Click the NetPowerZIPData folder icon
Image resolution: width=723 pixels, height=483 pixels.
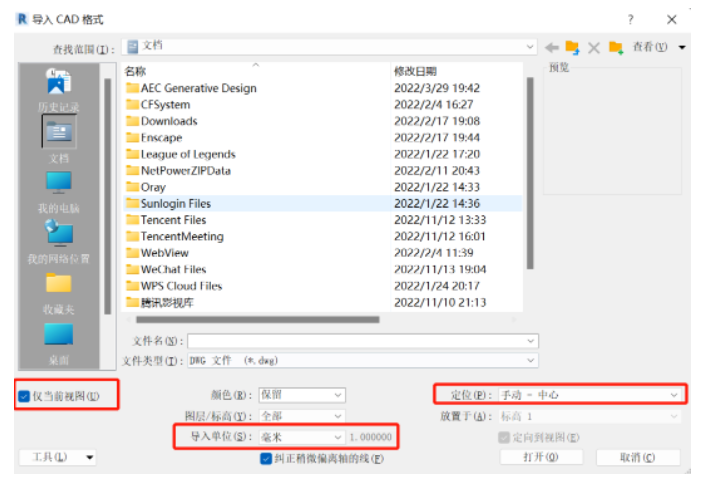[133, 170]
